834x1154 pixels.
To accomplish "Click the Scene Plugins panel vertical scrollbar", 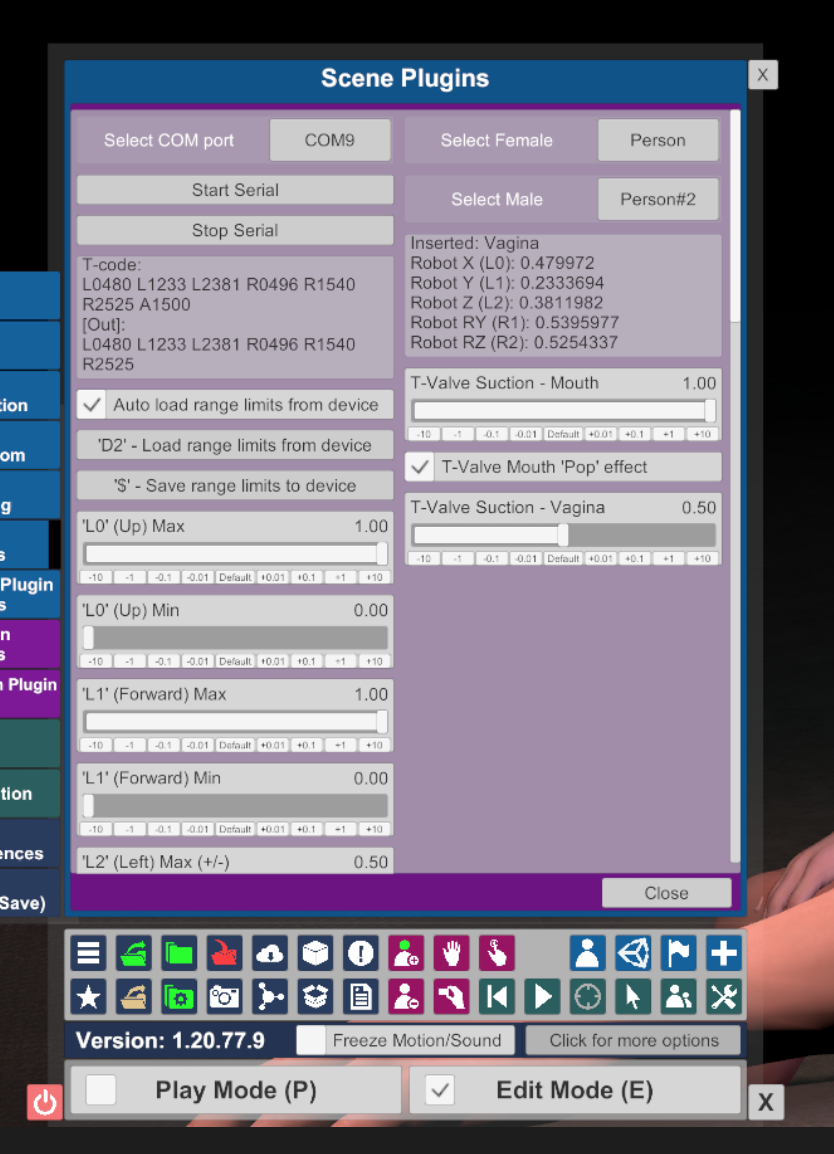I will click(x=735, y=486).
